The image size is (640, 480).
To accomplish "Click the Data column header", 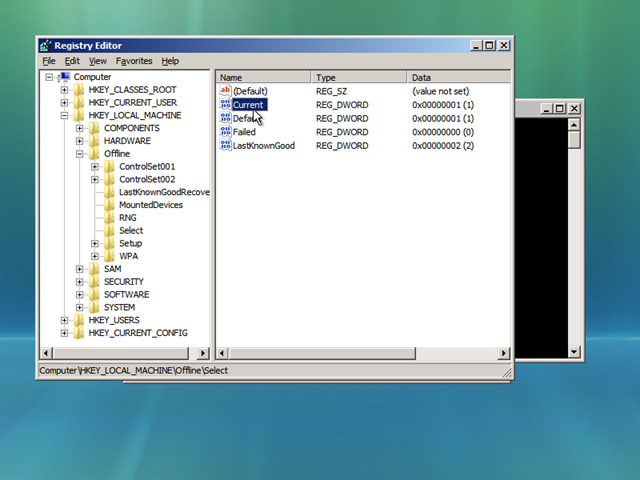I will point(459,77).
